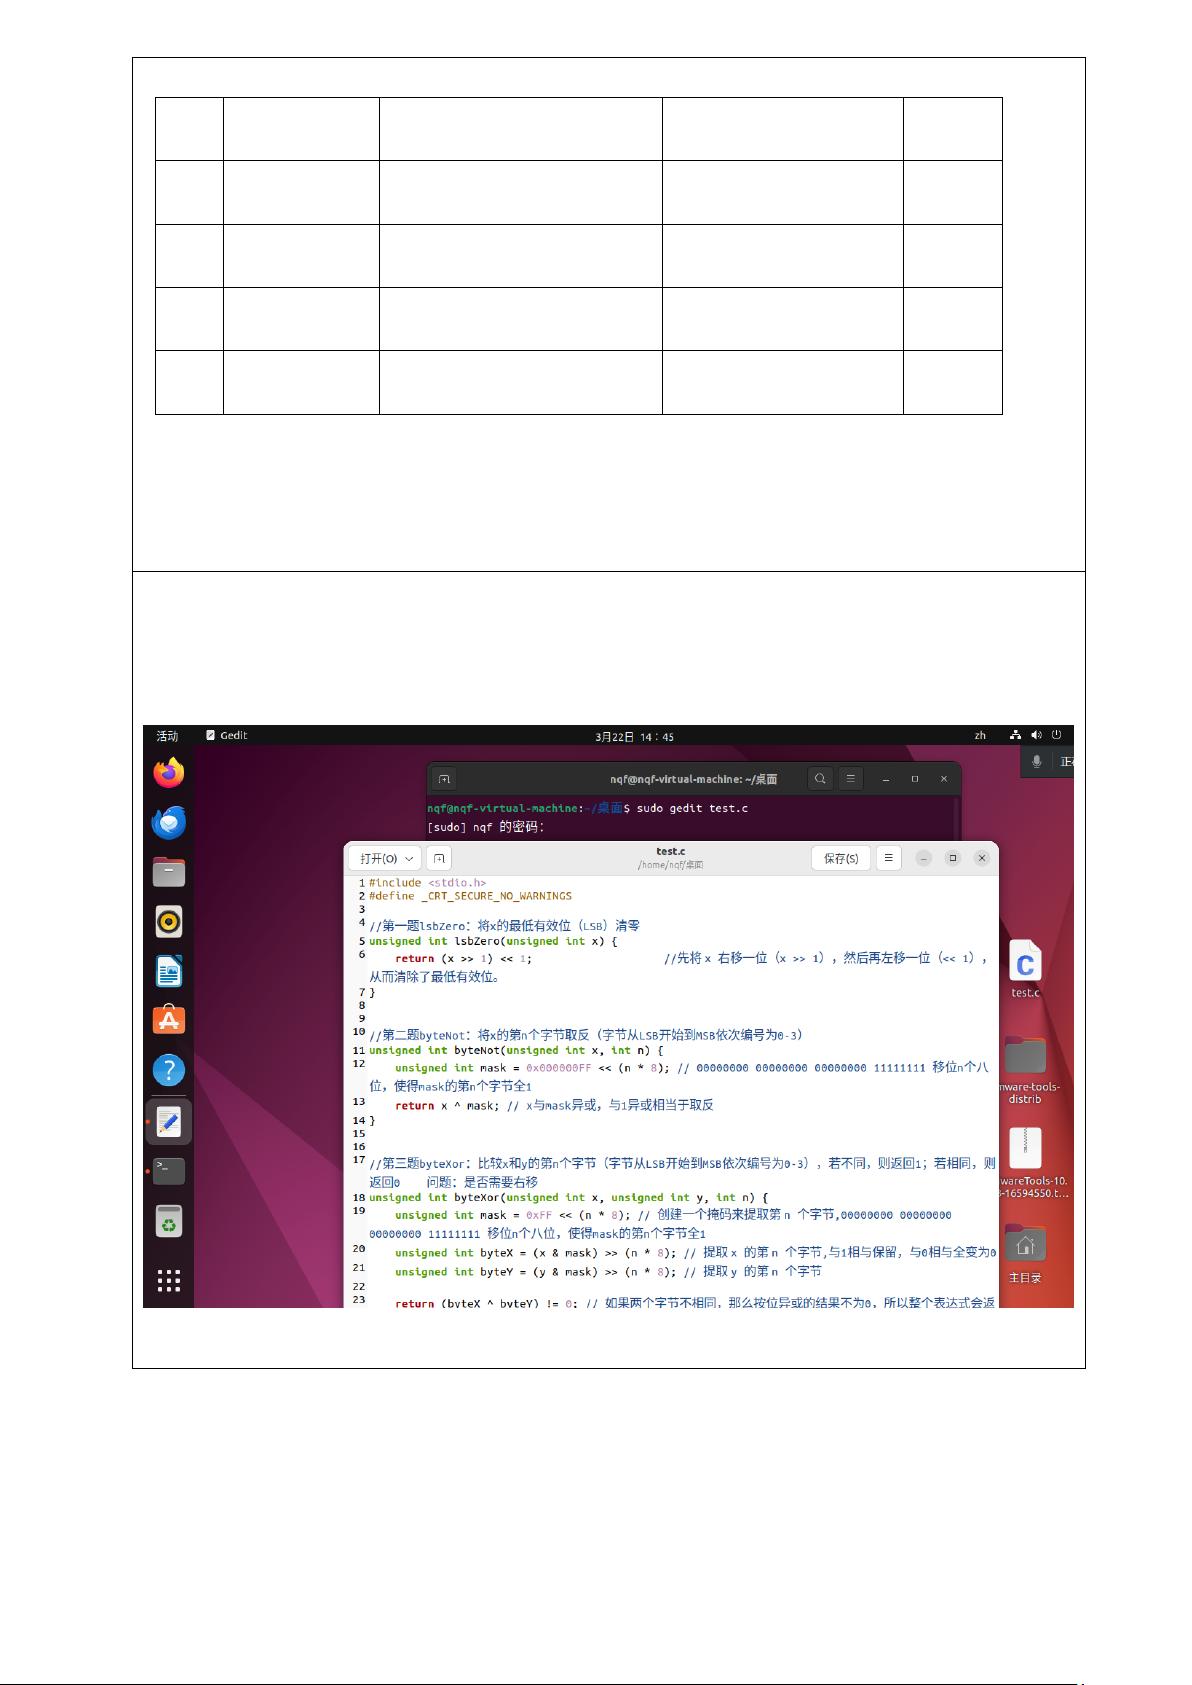Screen dimensions: 1192x1685
Task: Open the Help question mark icon
Action: coord(169,1070)
